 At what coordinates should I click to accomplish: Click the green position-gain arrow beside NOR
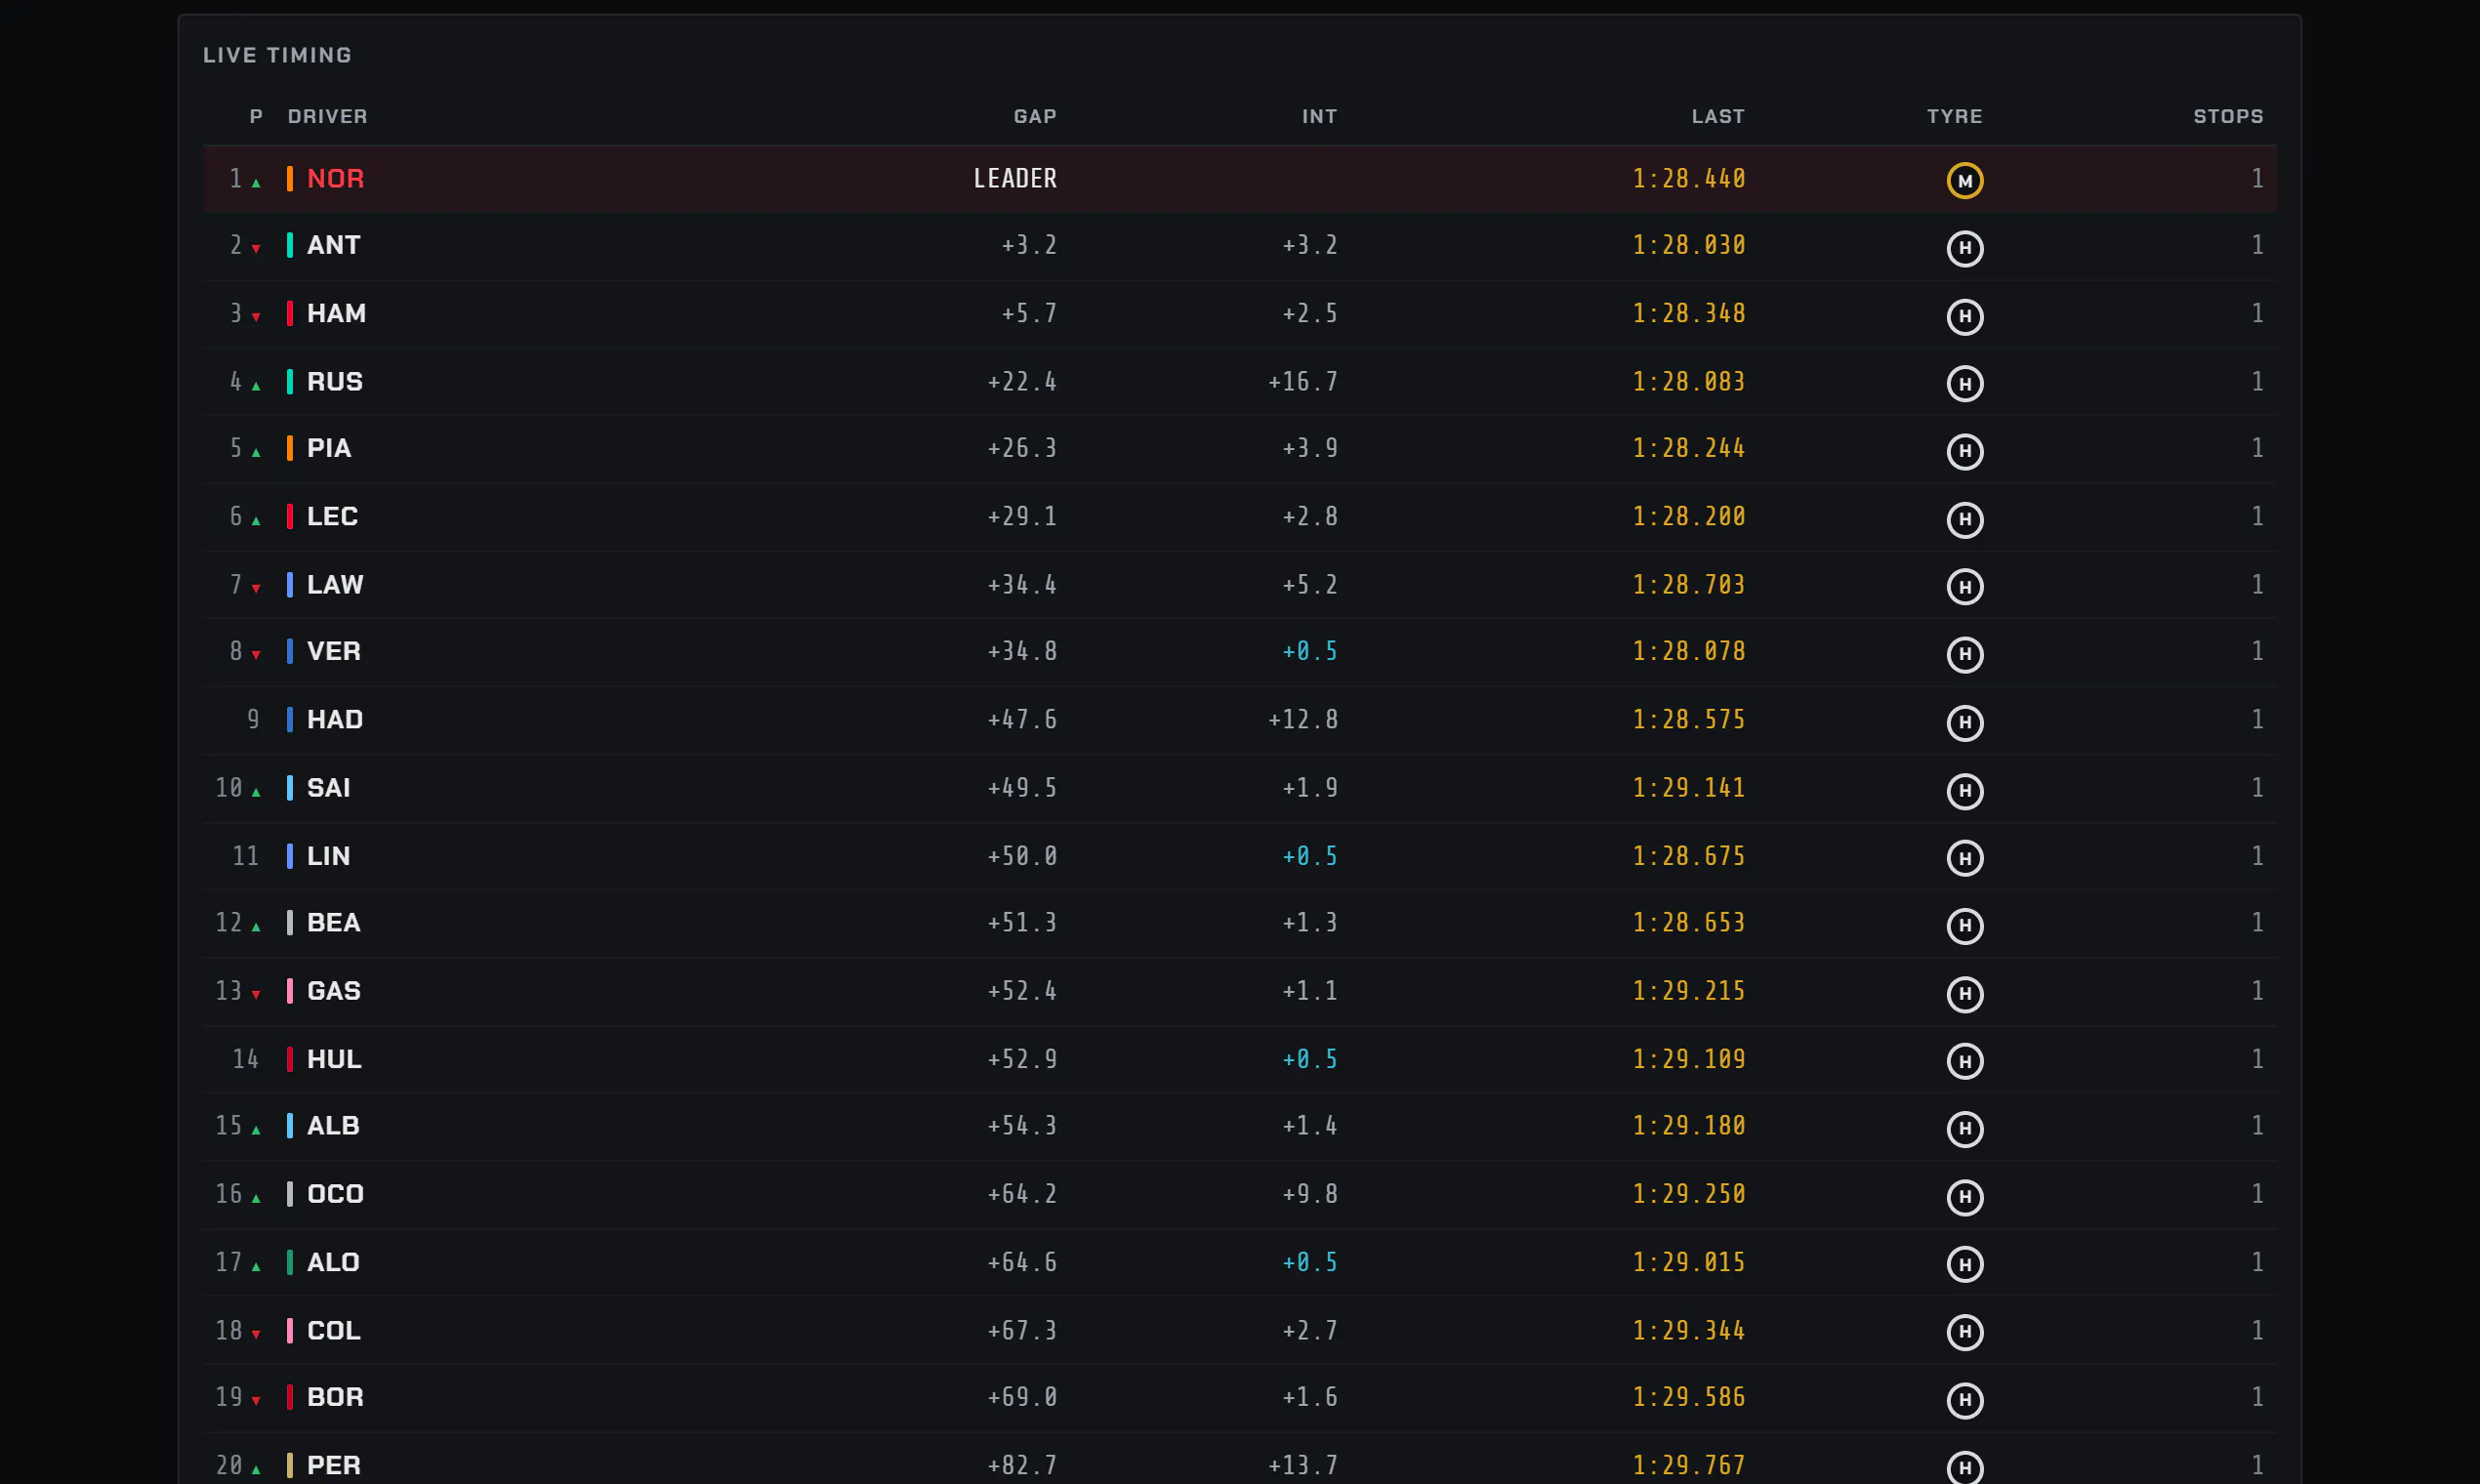pyautogui.click(x=256, y=183)
